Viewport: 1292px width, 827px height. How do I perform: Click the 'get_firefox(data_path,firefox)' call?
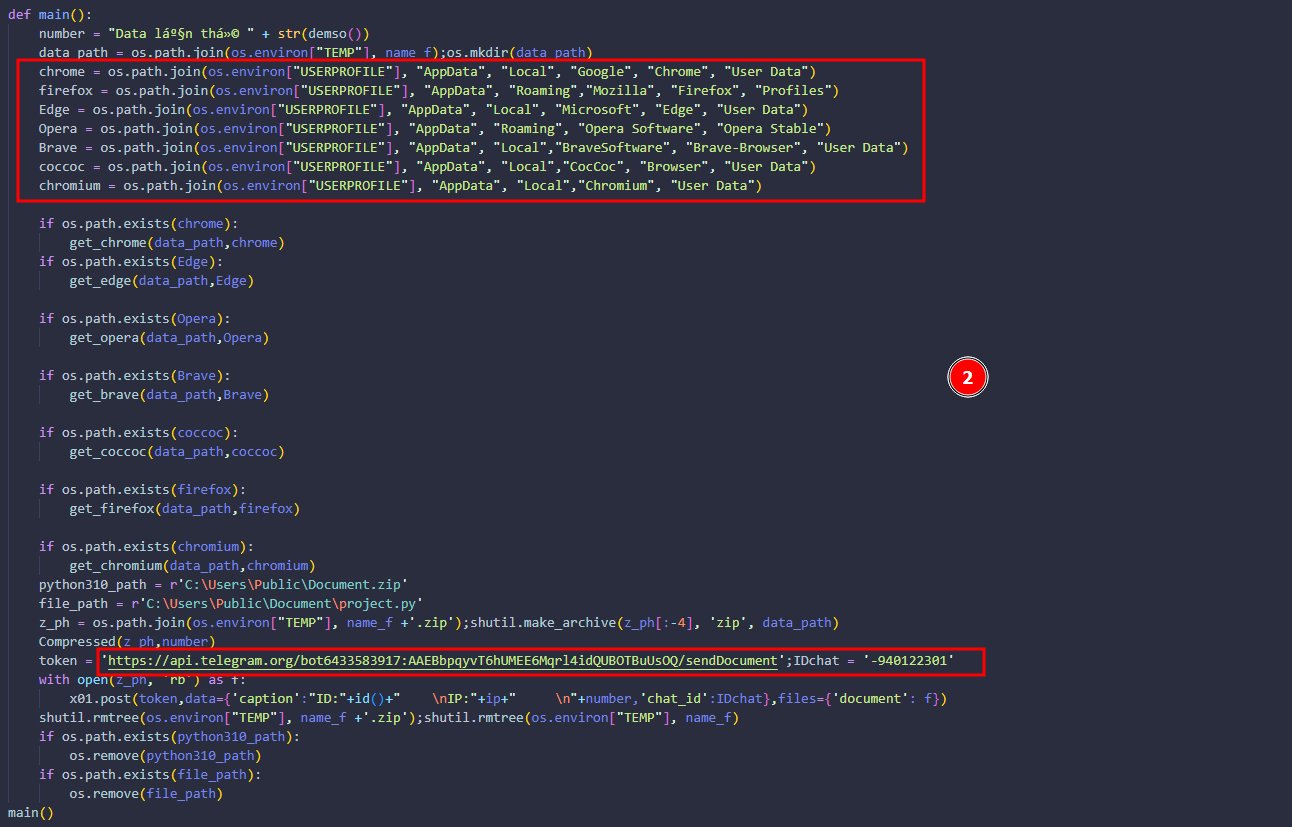tap(185, 508)
